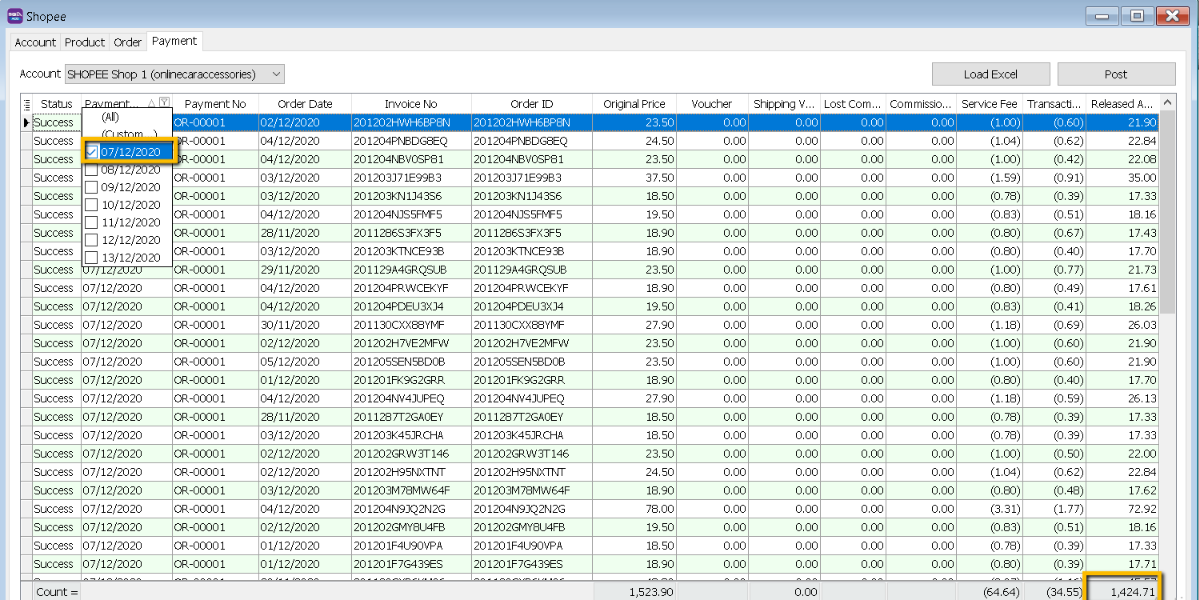
Task: Click the scrollbar up arrow
Action: (x=1169, y=104)
